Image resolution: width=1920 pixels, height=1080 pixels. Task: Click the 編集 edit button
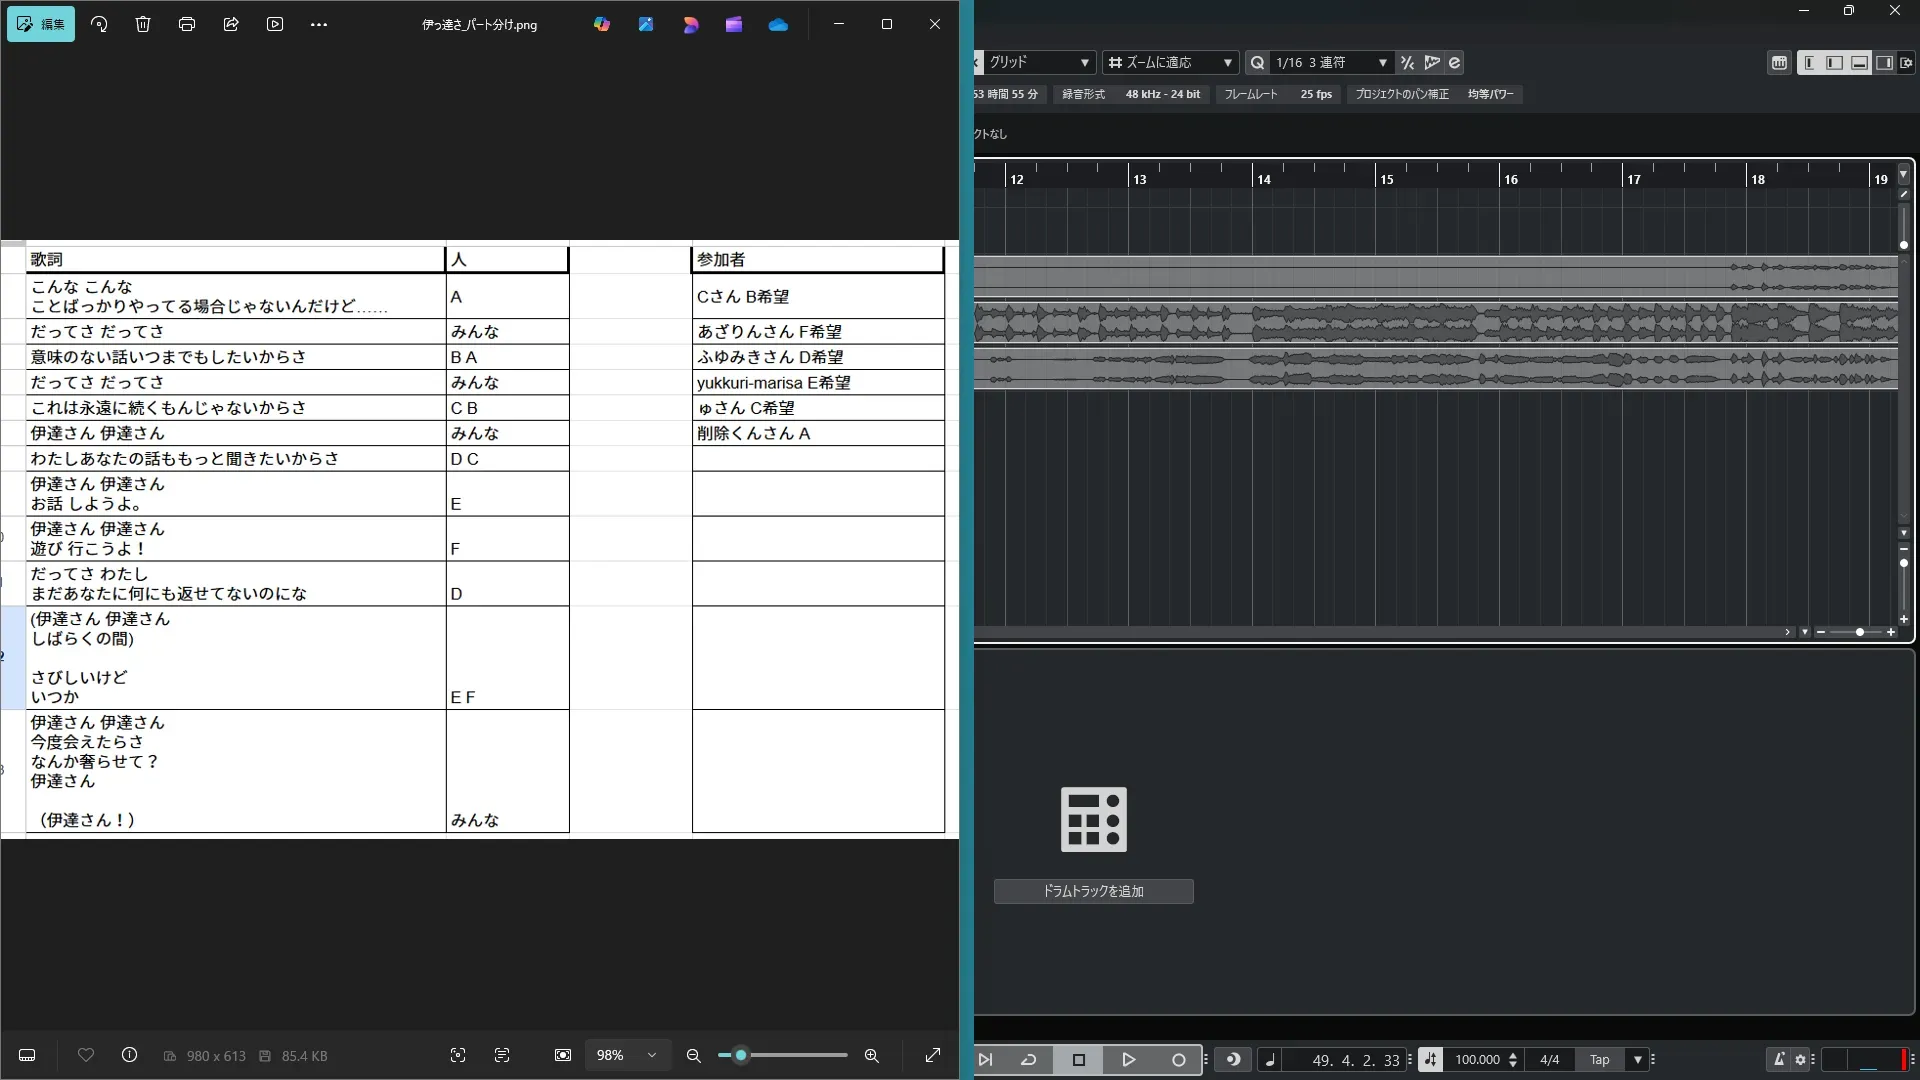click(41, 24)
